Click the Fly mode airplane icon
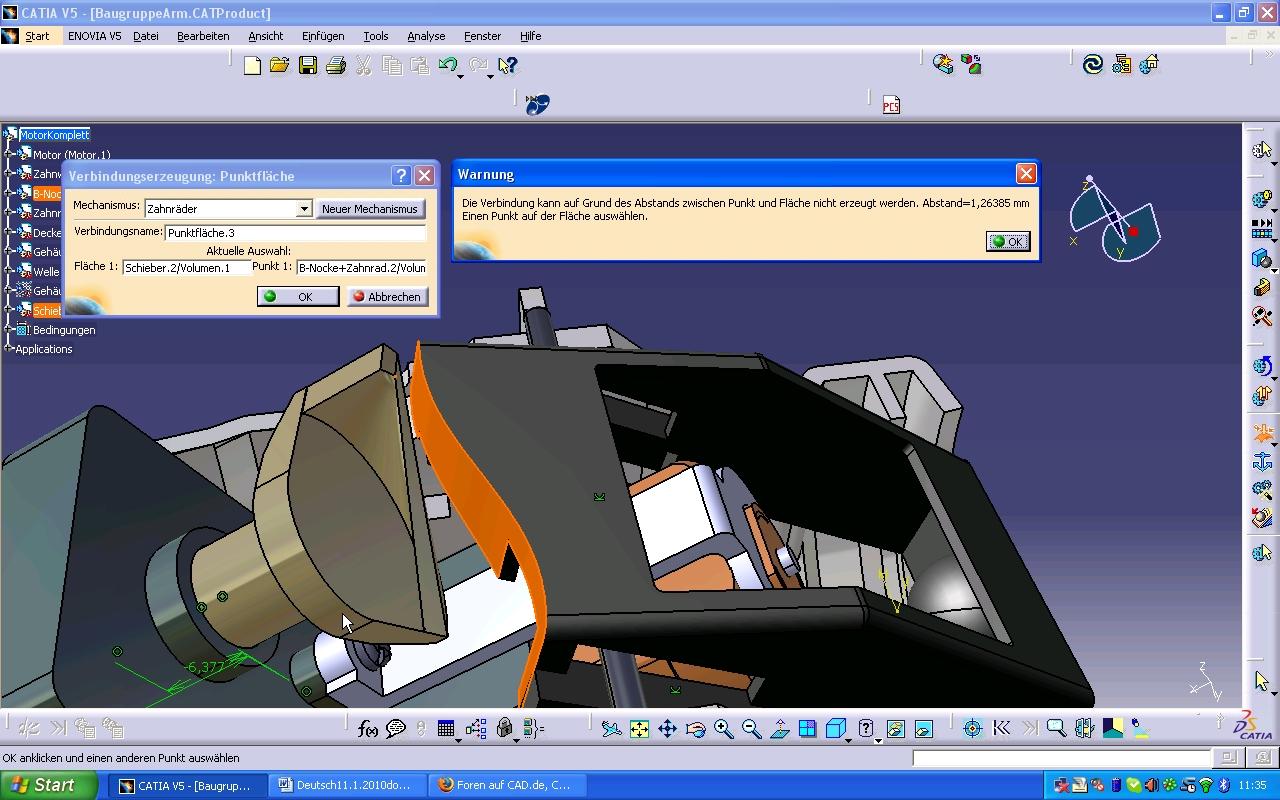This screenshot has width=1280, height=800. point(611,729)
